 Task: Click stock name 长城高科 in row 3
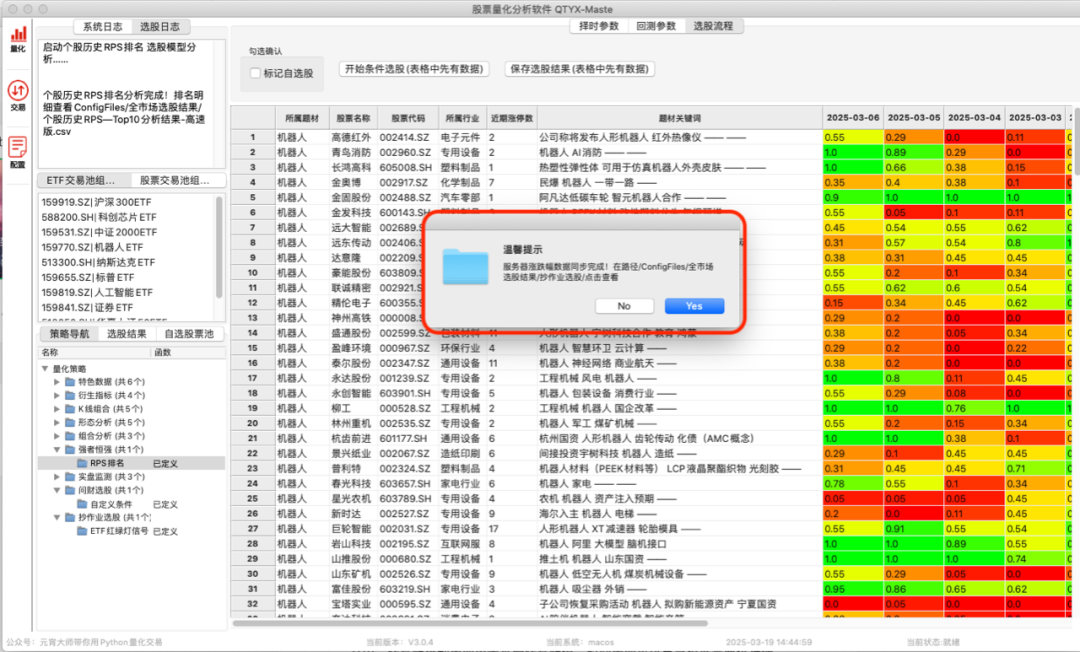click(351, 167)
